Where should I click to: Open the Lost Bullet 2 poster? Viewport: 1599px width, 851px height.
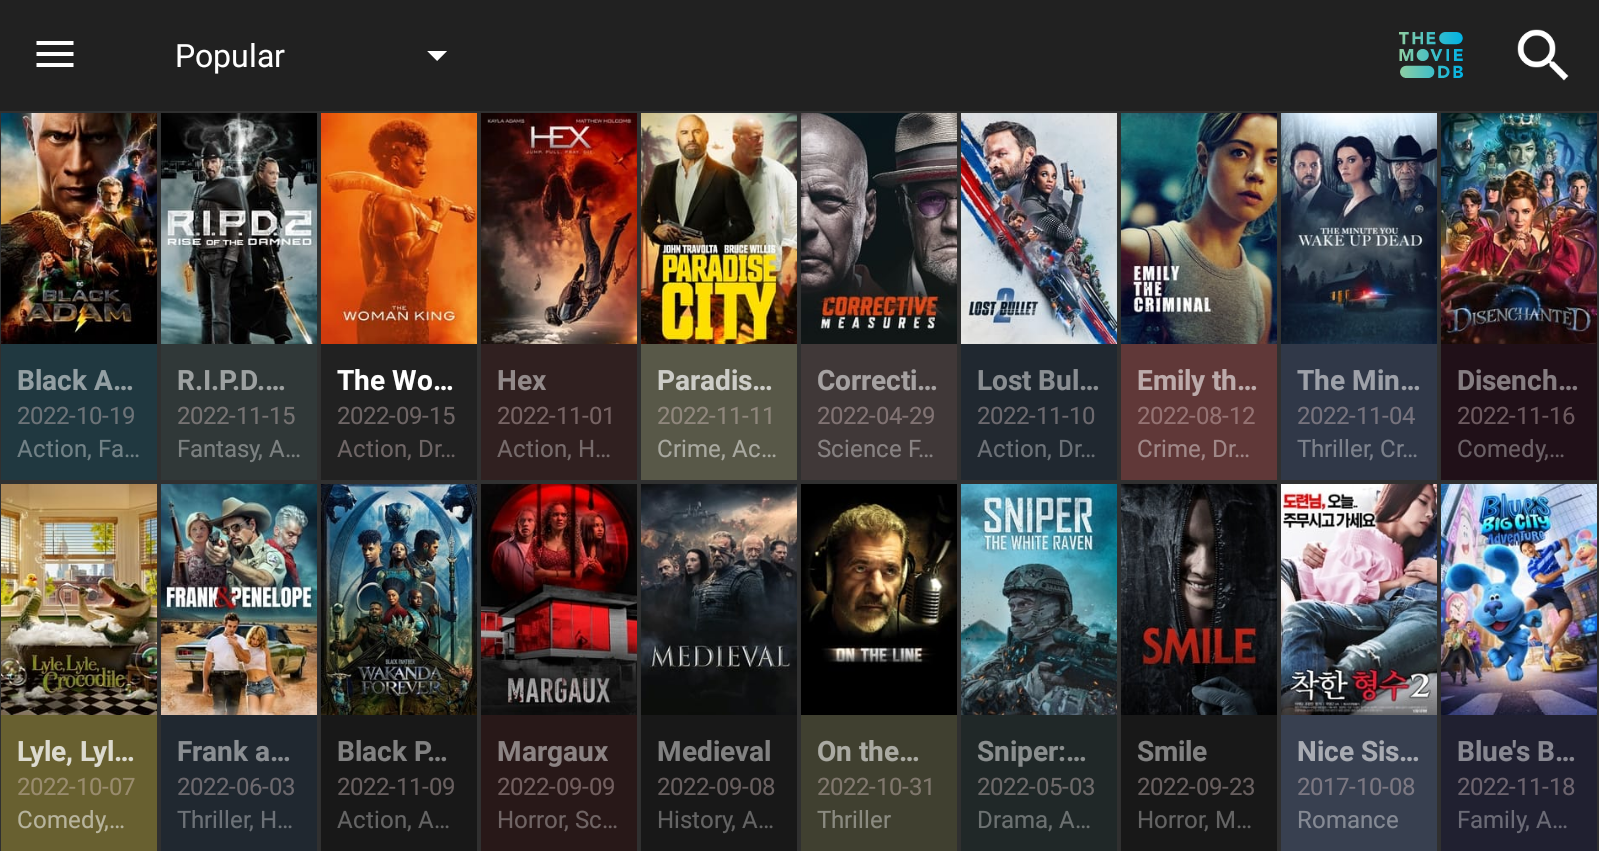(1039, 228)
